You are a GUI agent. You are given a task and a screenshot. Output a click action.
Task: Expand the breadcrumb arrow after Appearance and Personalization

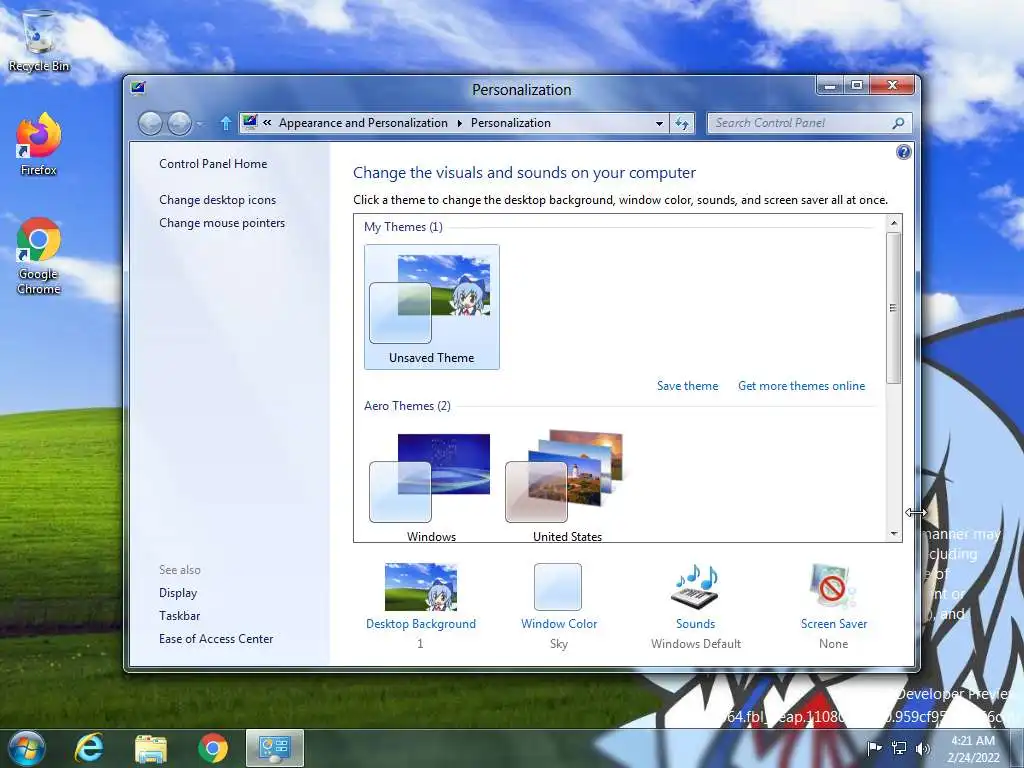click(x=460, y=123)
